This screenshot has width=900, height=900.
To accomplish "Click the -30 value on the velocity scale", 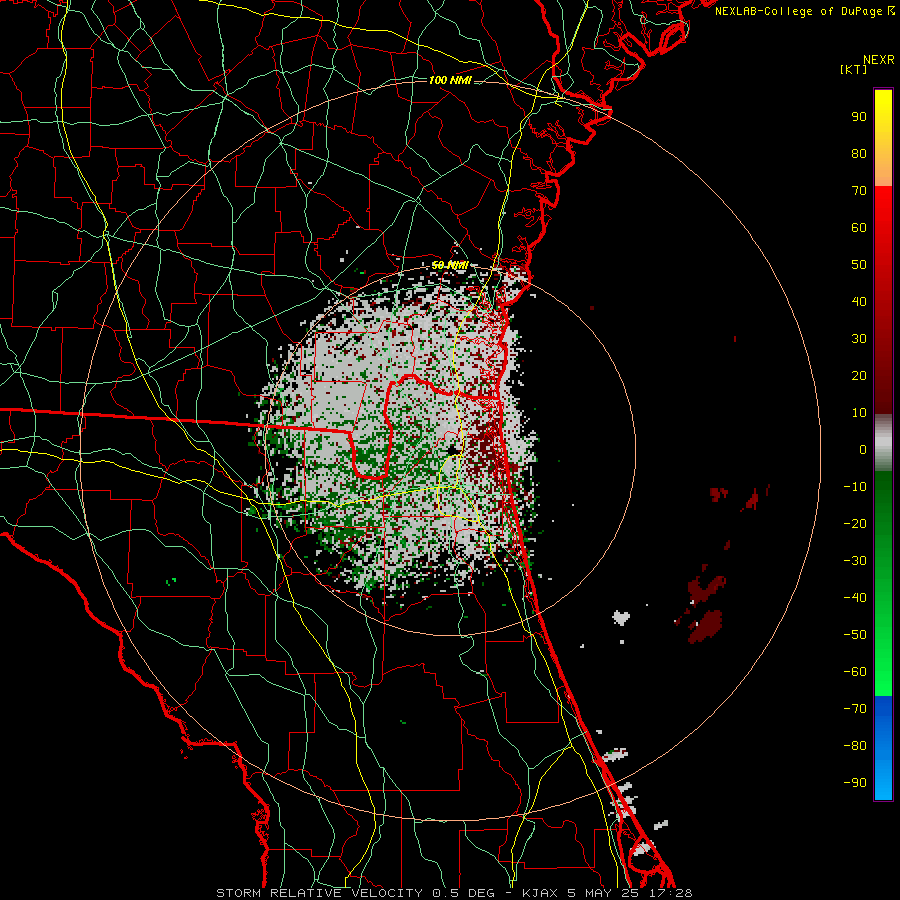I will coord(855,561).
